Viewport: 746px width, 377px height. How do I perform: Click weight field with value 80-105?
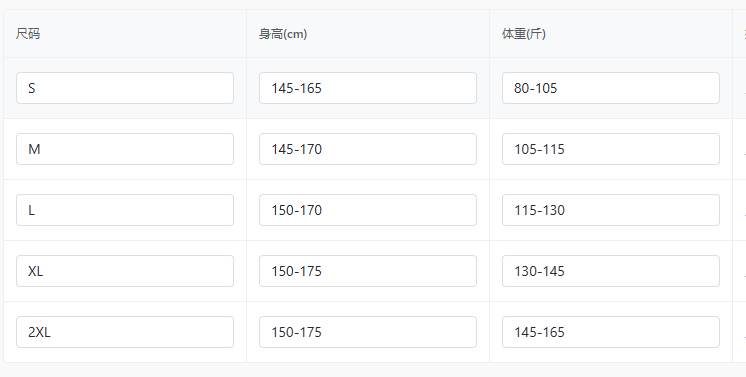611,88
